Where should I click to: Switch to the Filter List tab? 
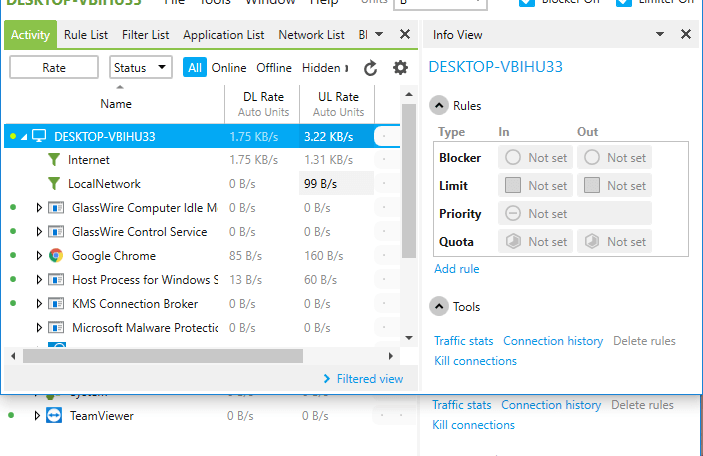pyautogui.click(x=145, y=35)
